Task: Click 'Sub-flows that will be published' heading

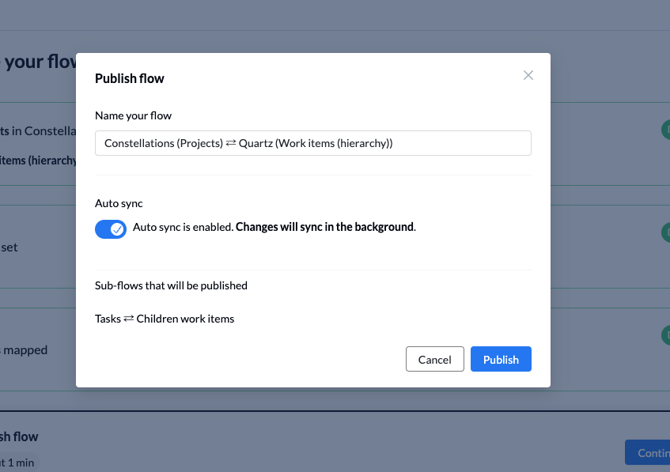Action: [171, 285]
